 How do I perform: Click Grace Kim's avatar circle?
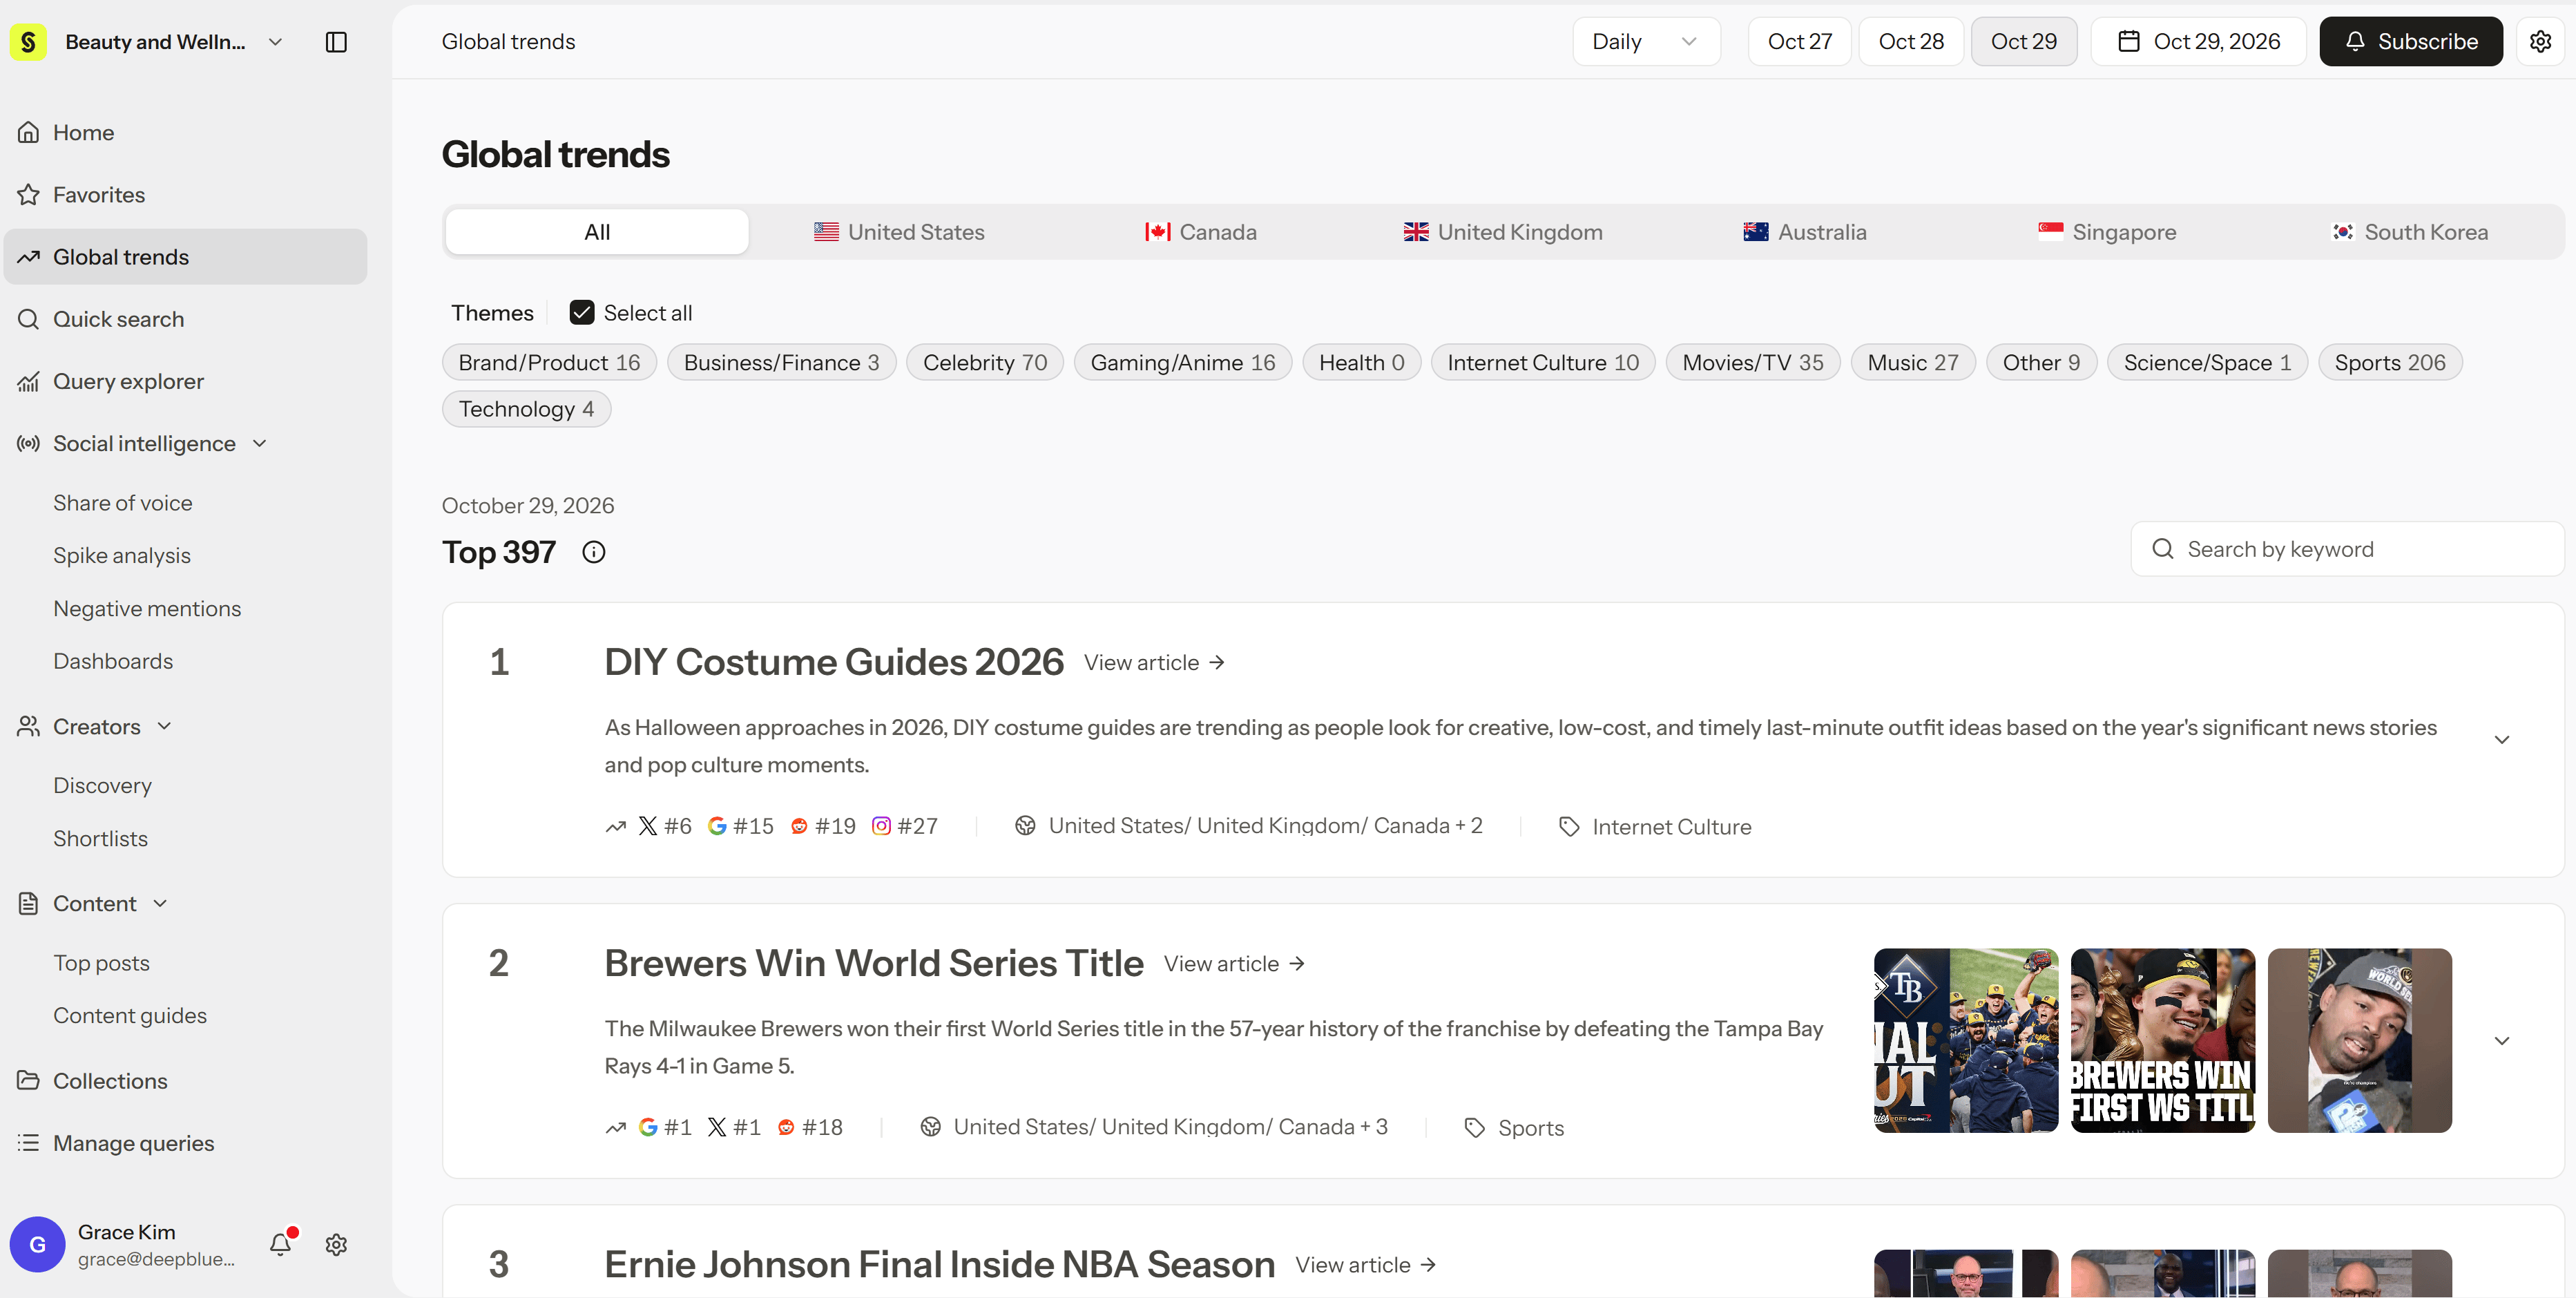[38, 1244]
